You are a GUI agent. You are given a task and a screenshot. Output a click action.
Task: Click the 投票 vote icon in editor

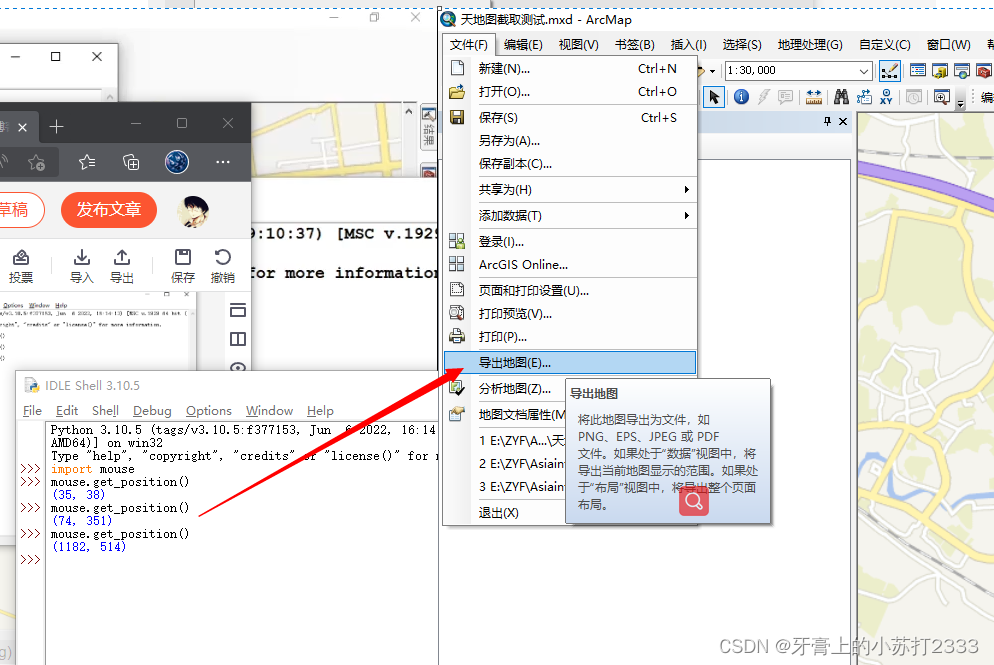pos(21,266)
